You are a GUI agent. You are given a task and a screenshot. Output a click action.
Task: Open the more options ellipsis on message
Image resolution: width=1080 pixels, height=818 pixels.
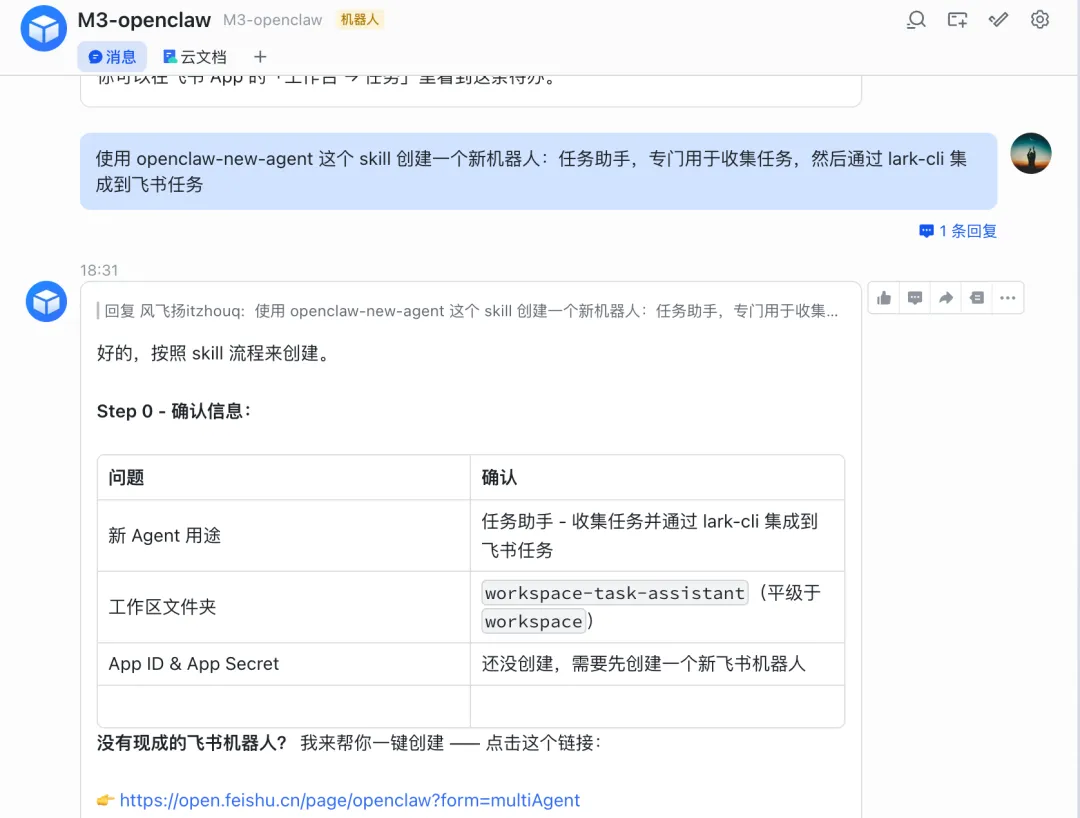pos(1008,298)
